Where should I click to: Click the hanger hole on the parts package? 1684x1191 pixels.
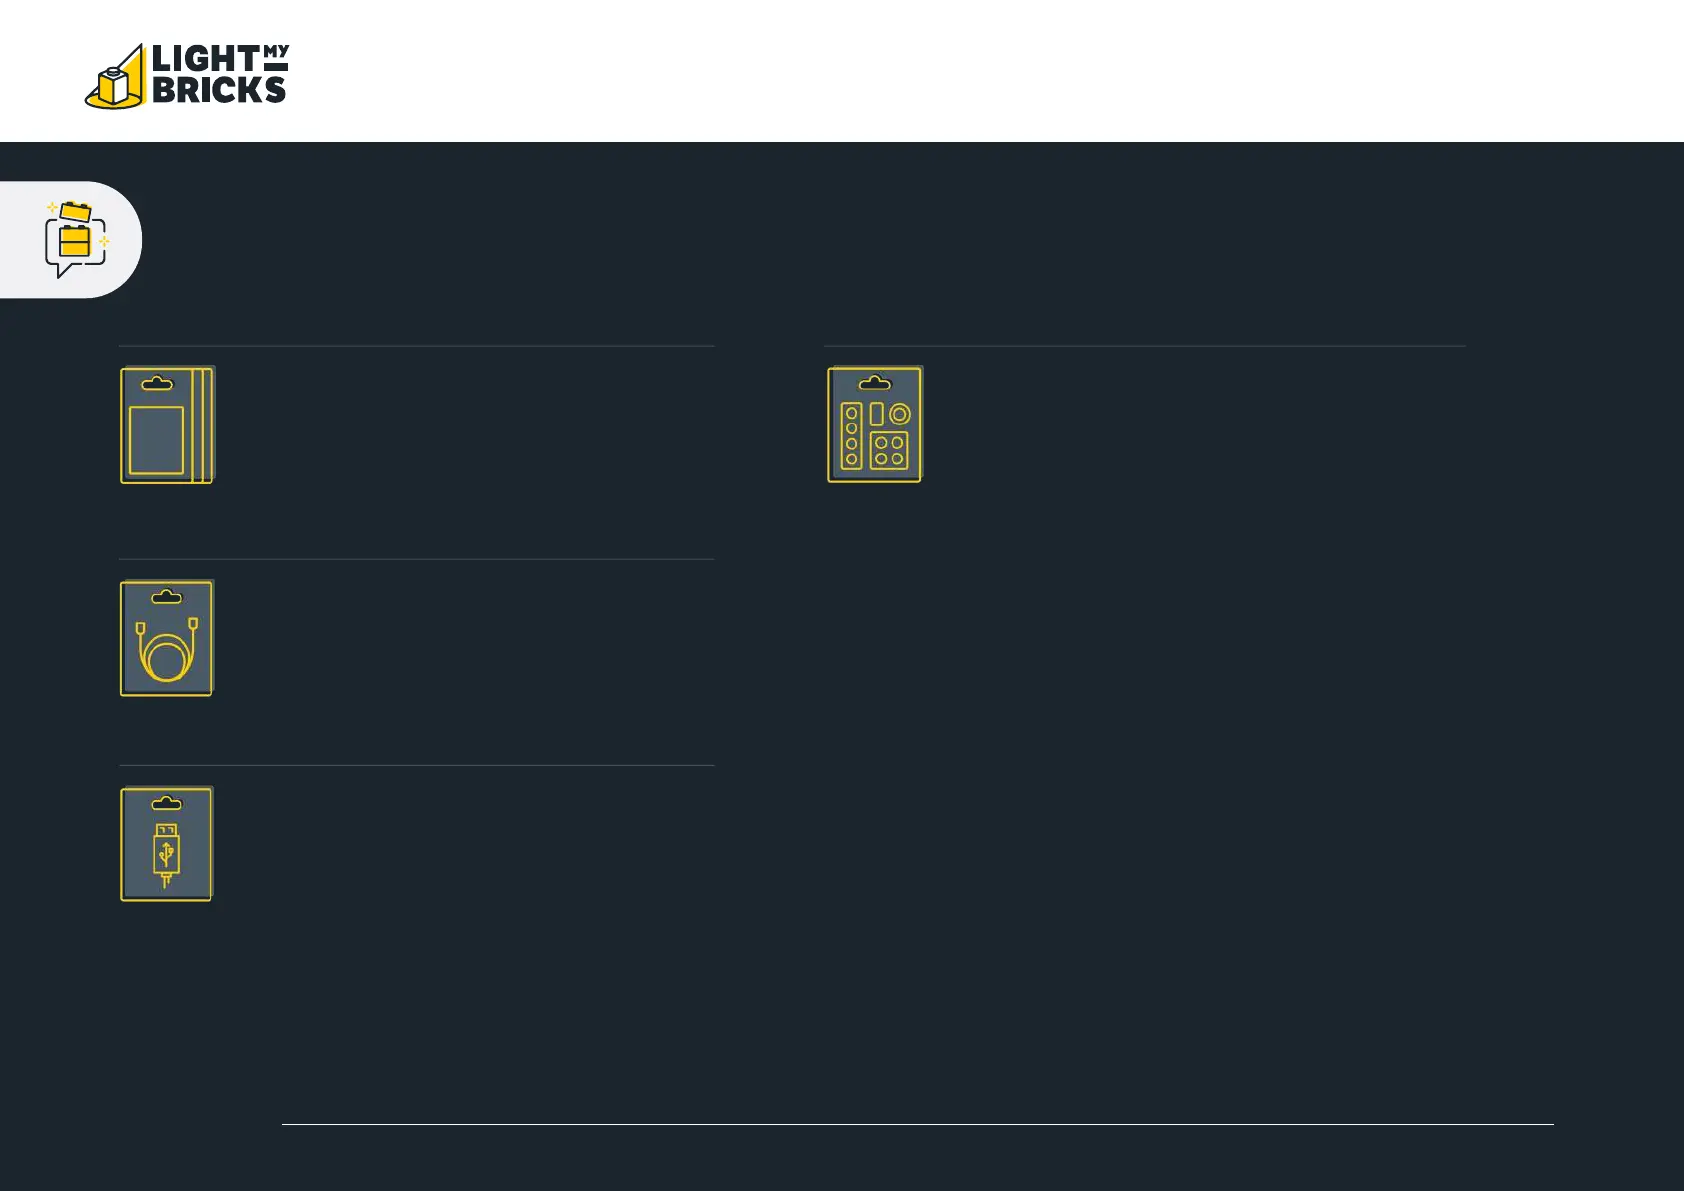point(875,383)
